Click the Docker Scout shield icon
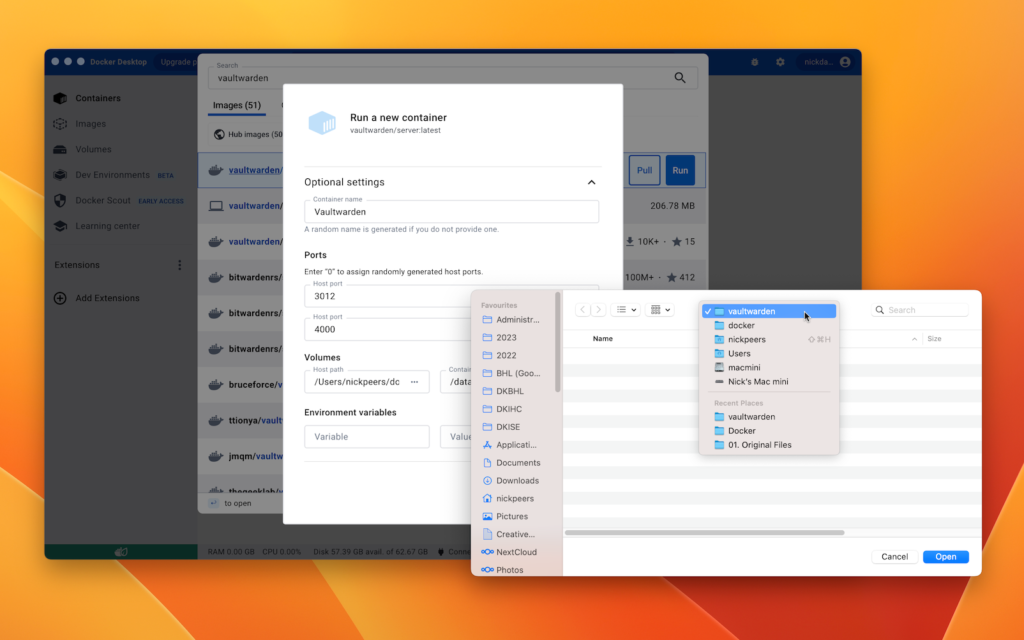 tap(60, 200)
